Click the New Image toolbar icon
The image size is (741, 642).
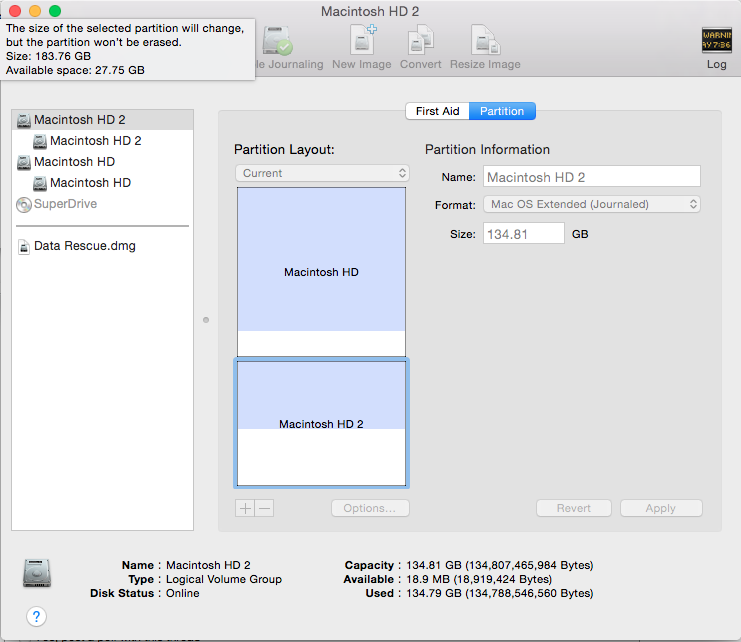coord(362,40)
